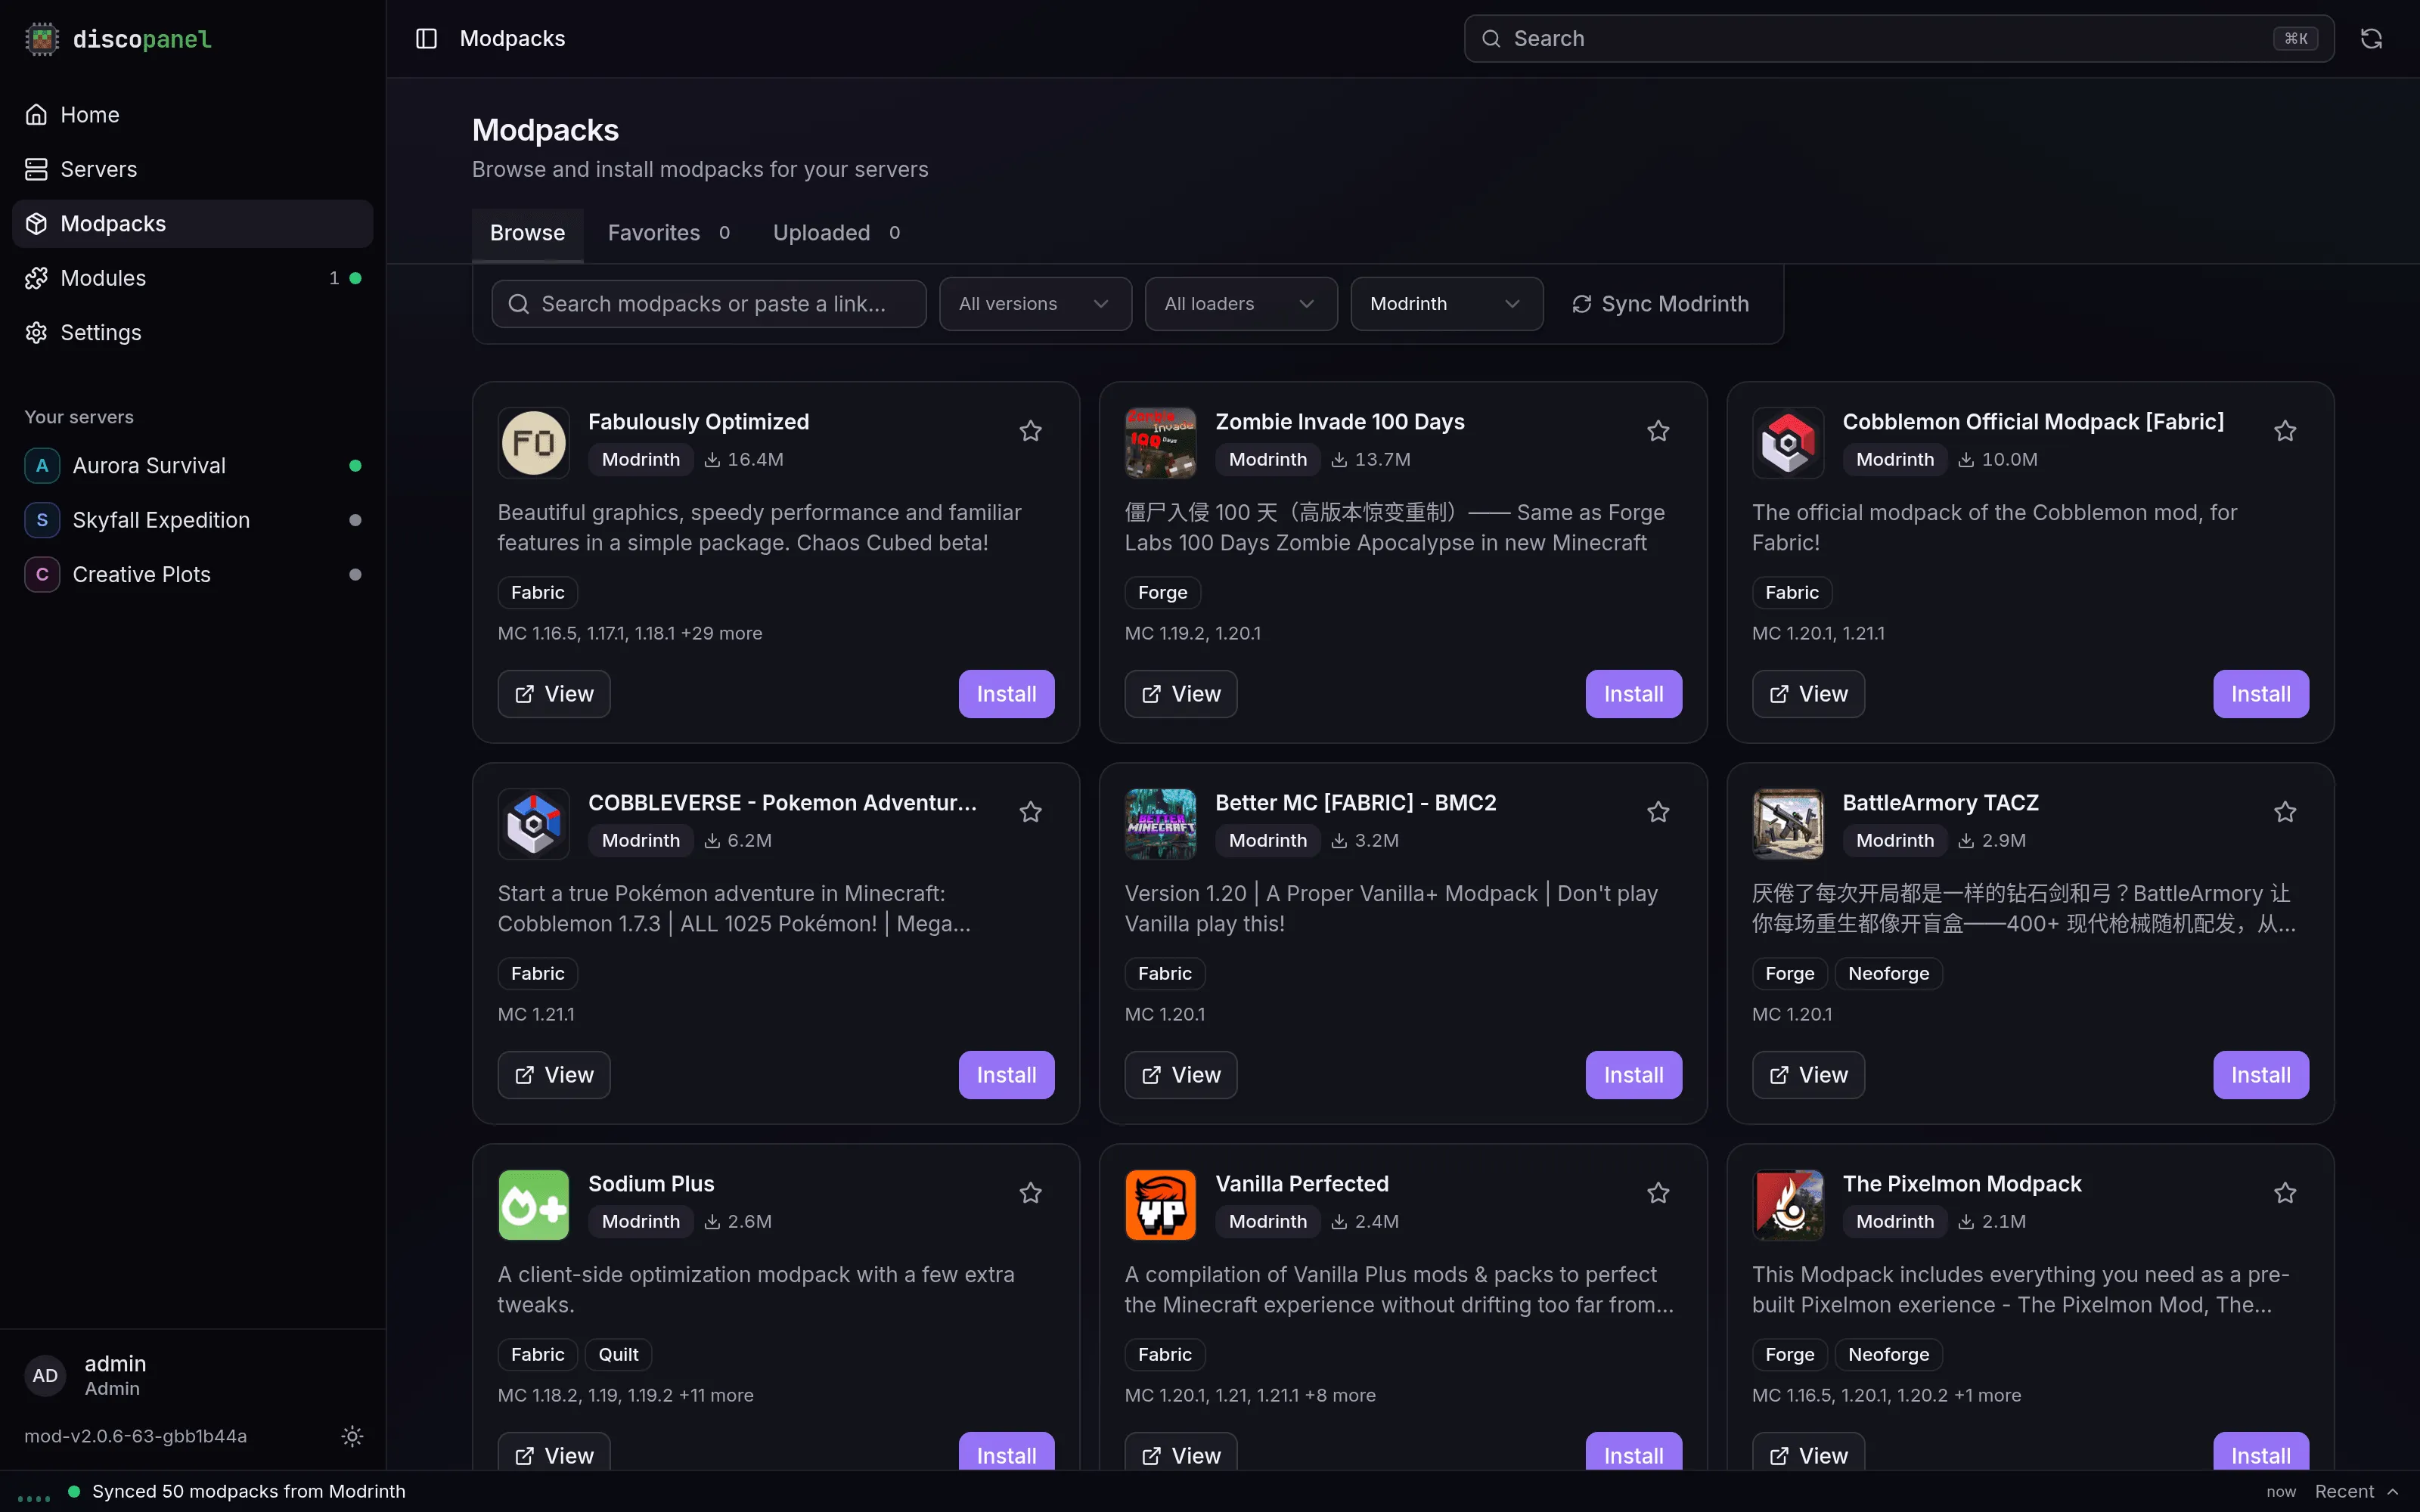The height and width of the screenshot is (1512, 2420).
Task: Expand the Recent status panel
Action: click(2356, 1491)
